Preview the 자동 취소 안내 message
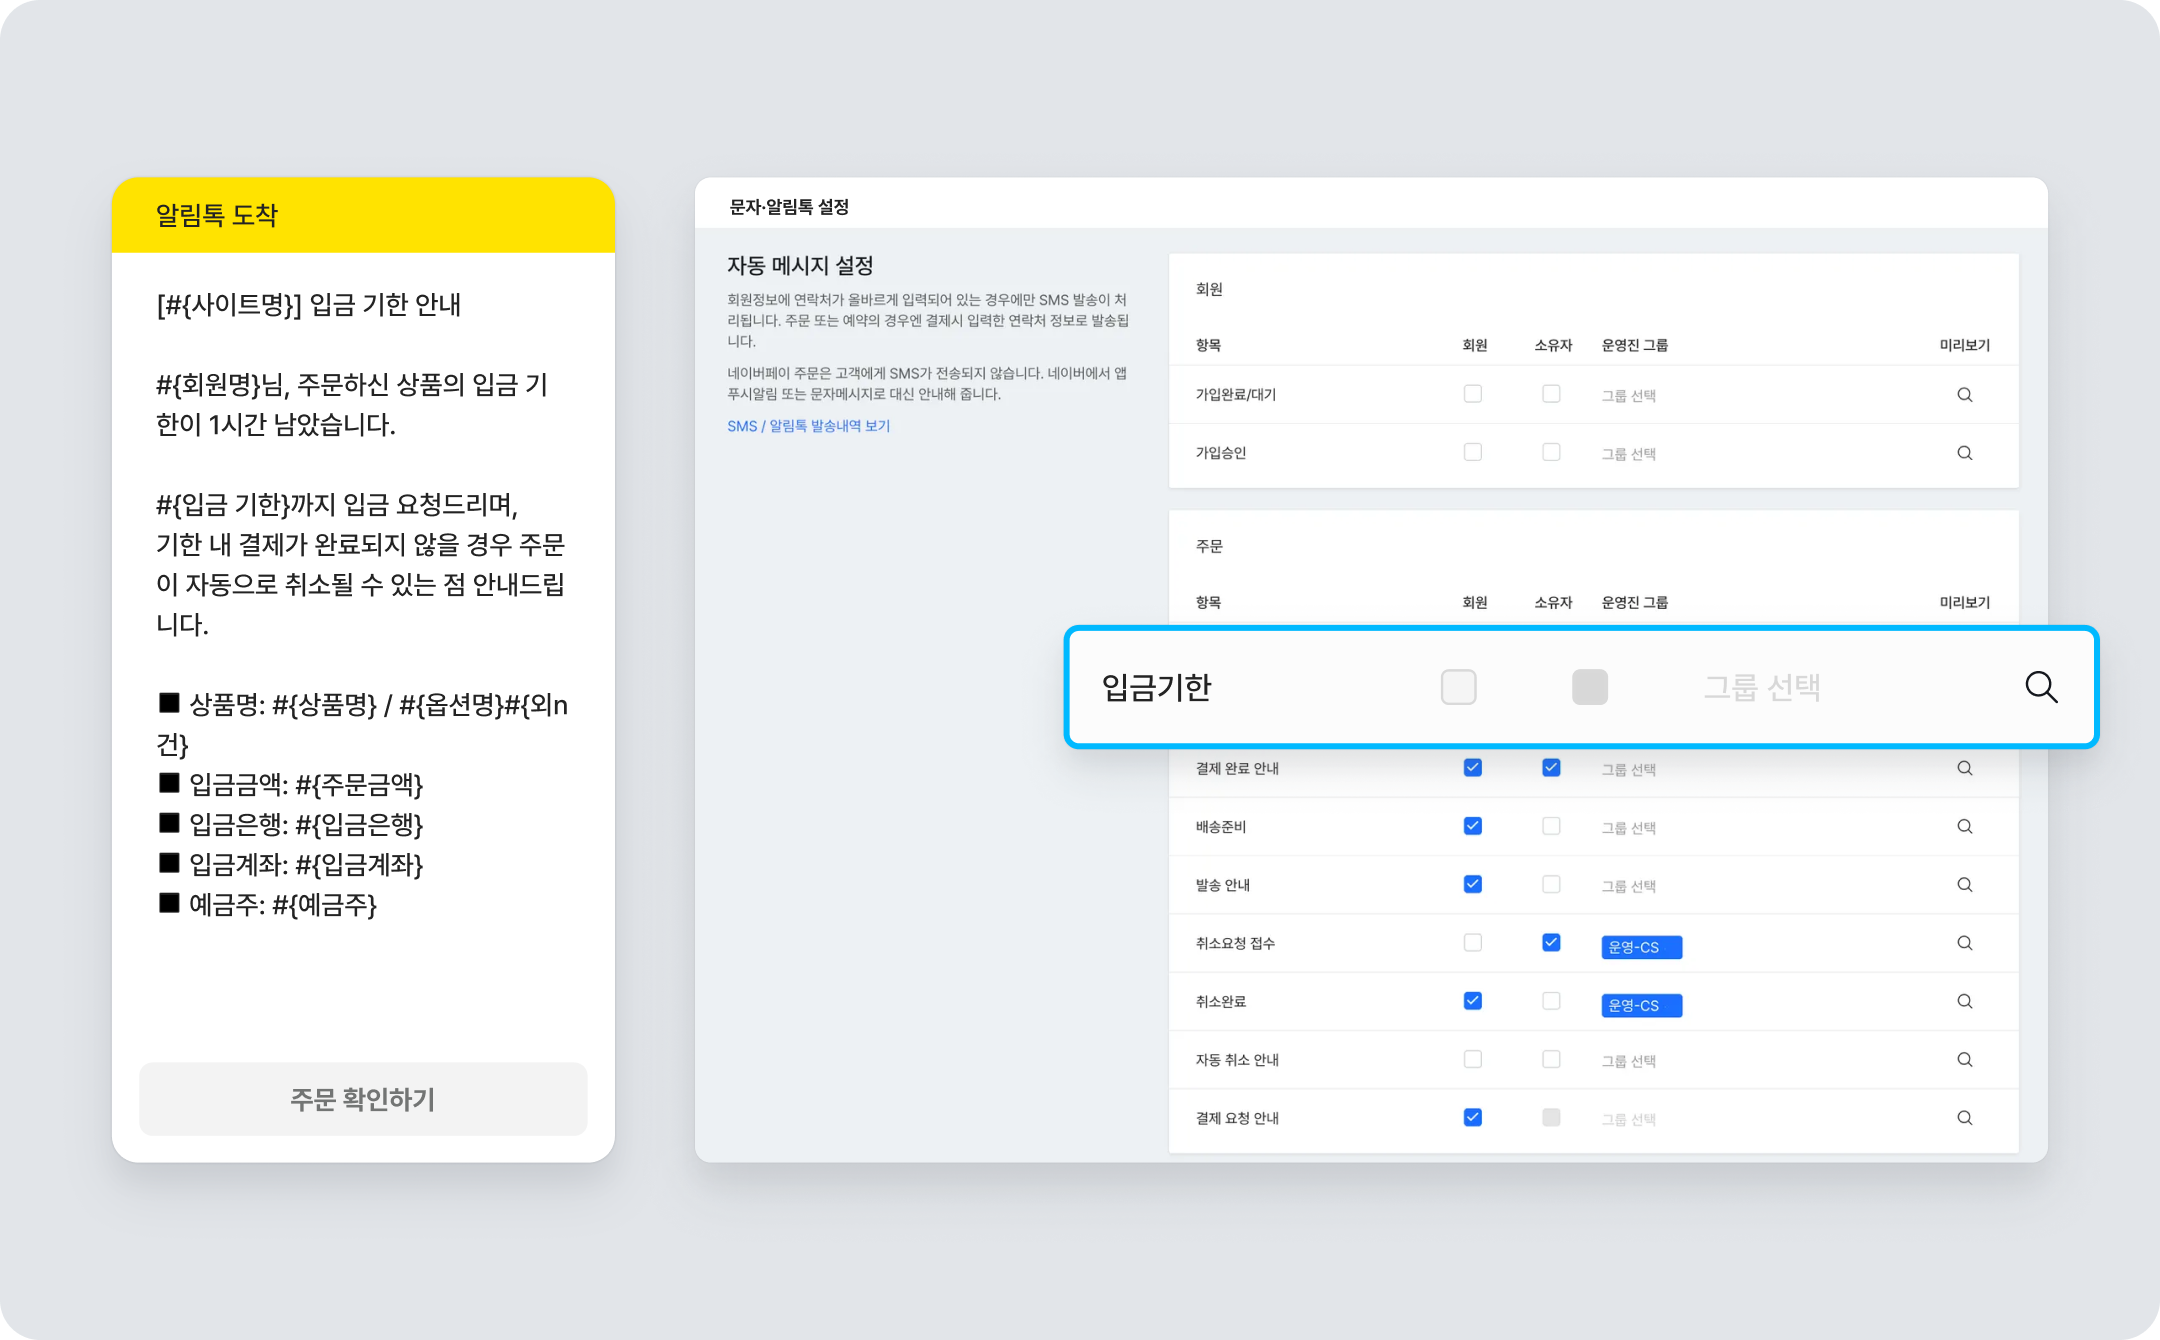Viewport: 2160px width, 1340px height. [x=1964, y=1059]
